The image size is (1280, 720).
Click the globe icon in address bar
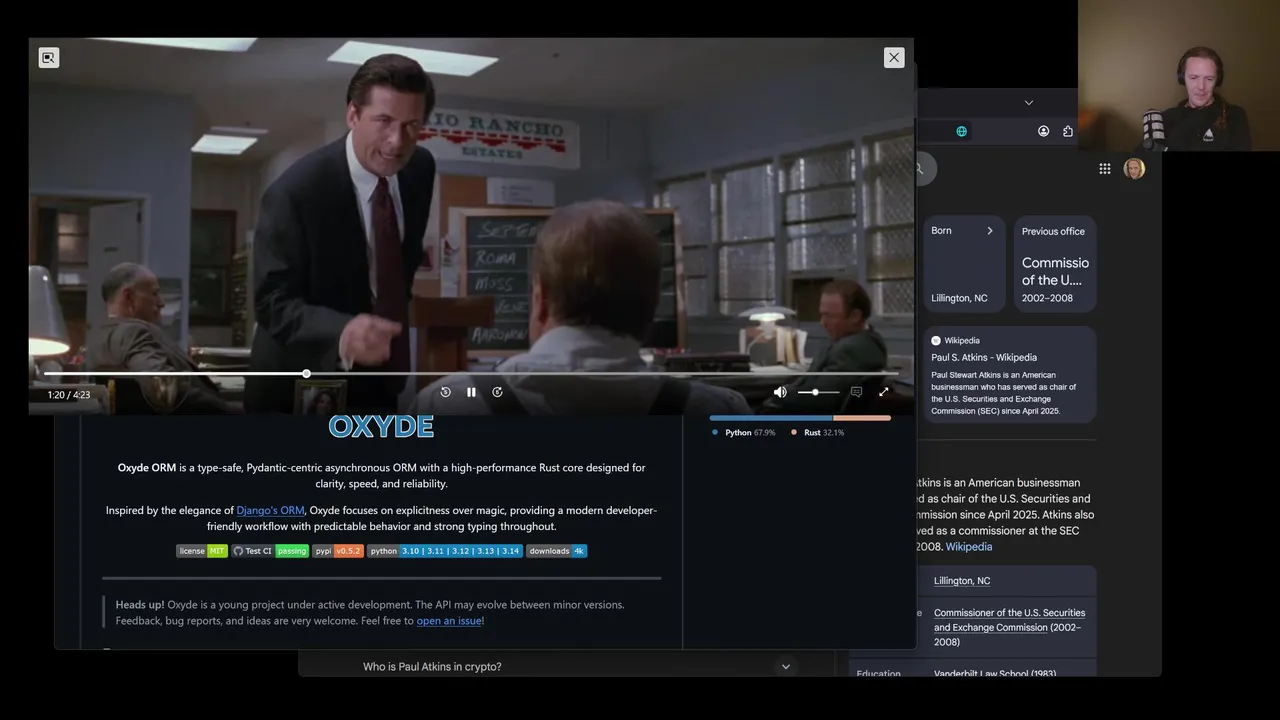(x=962, y=131)
